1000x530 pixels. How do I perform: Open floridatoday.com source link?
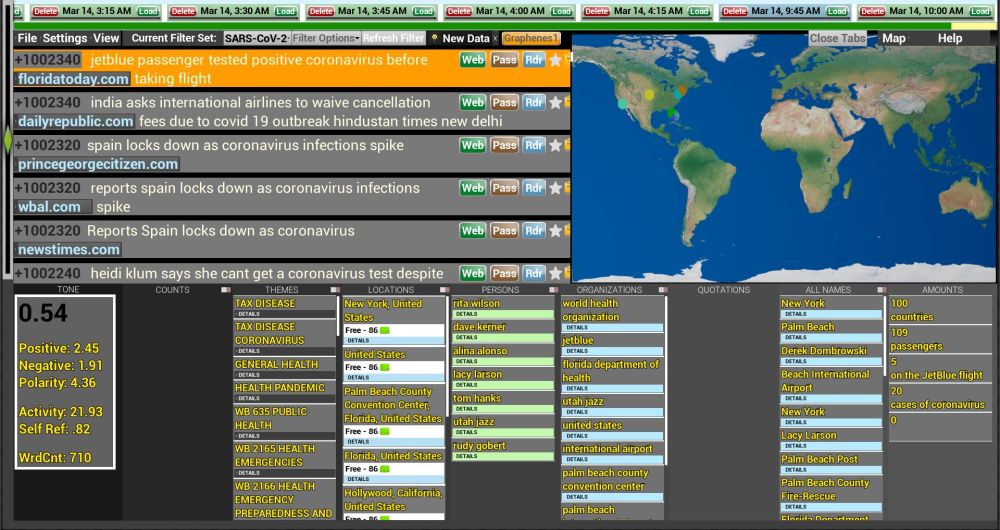[74, 79]
